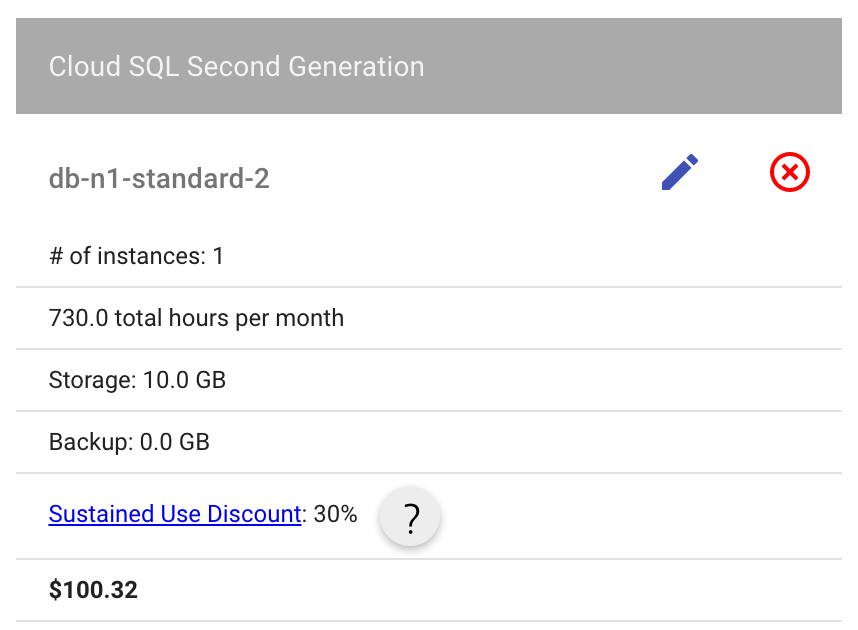Click the 30% discount value

(336, 514)
